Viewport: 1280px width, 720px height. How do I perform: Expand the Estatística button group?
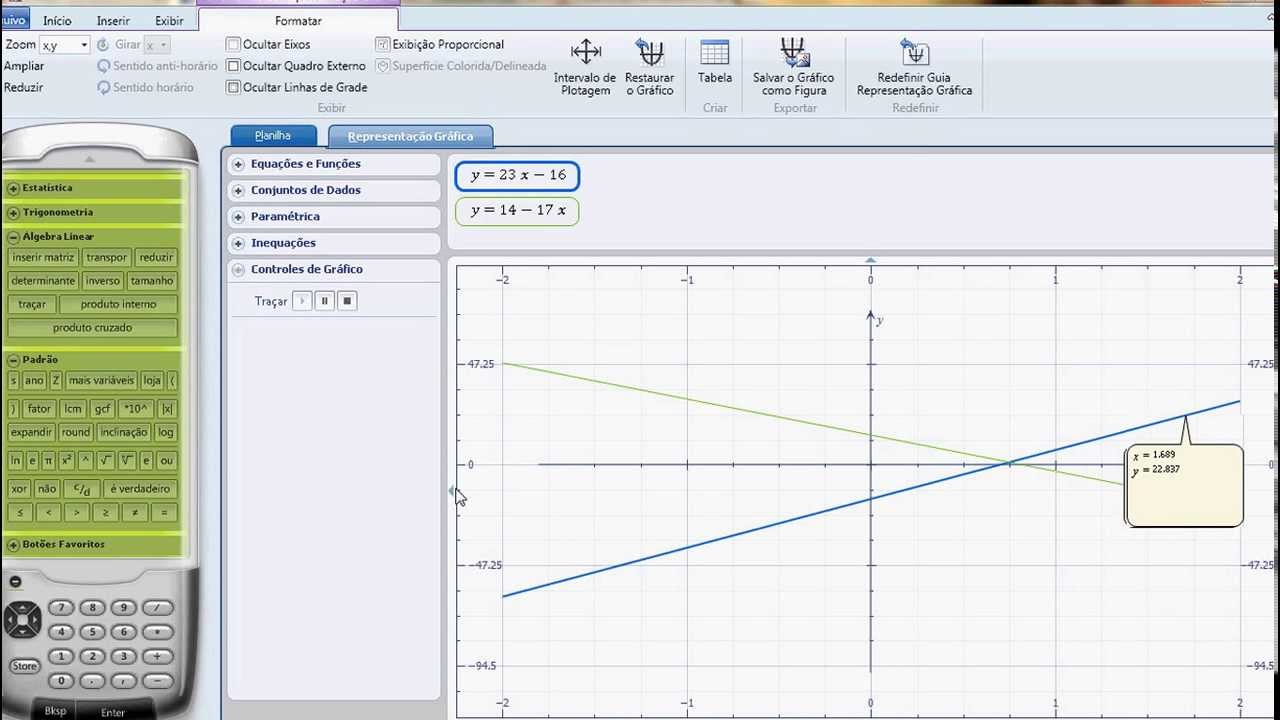(x=14, y=188)
